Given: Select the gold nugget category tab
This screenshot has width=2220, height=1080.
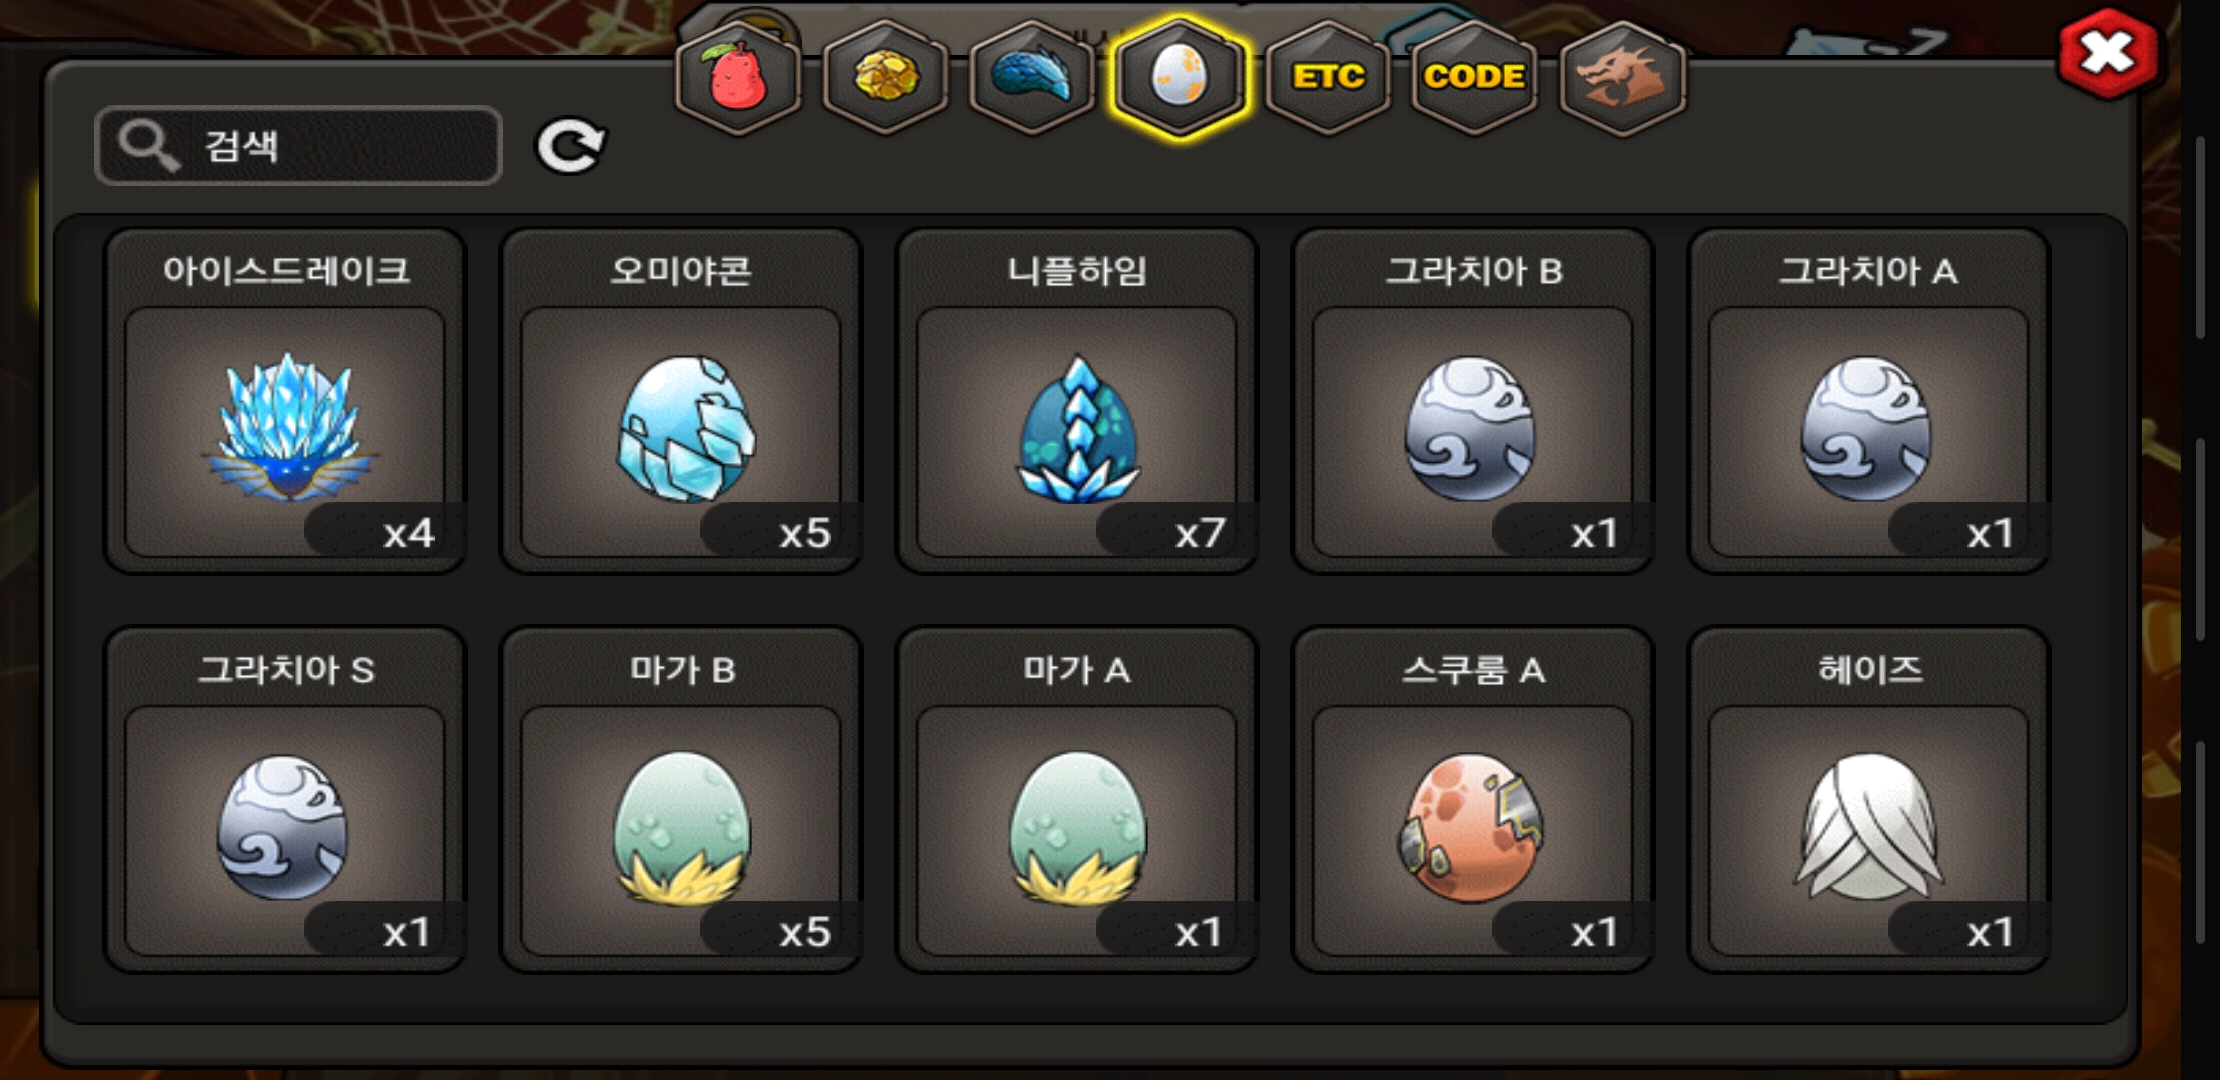Looking at the screenshot, I should pyautogui.click(x=885, y=78).
